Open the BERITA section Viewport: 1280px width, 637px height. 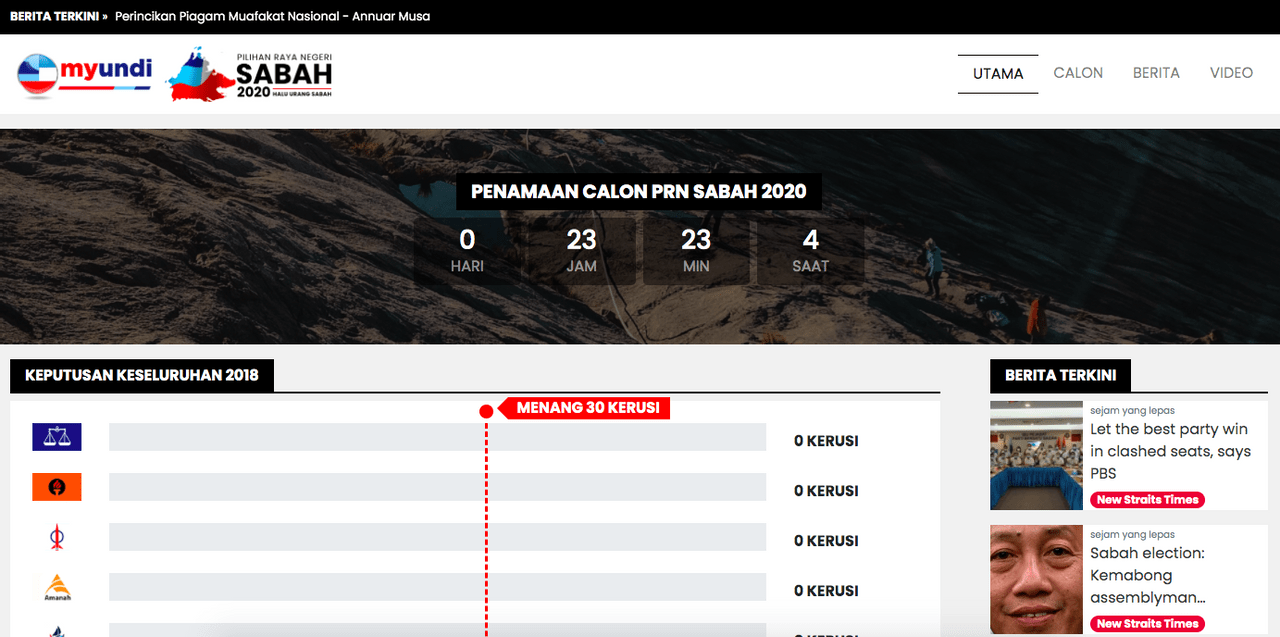point(1156,72)
